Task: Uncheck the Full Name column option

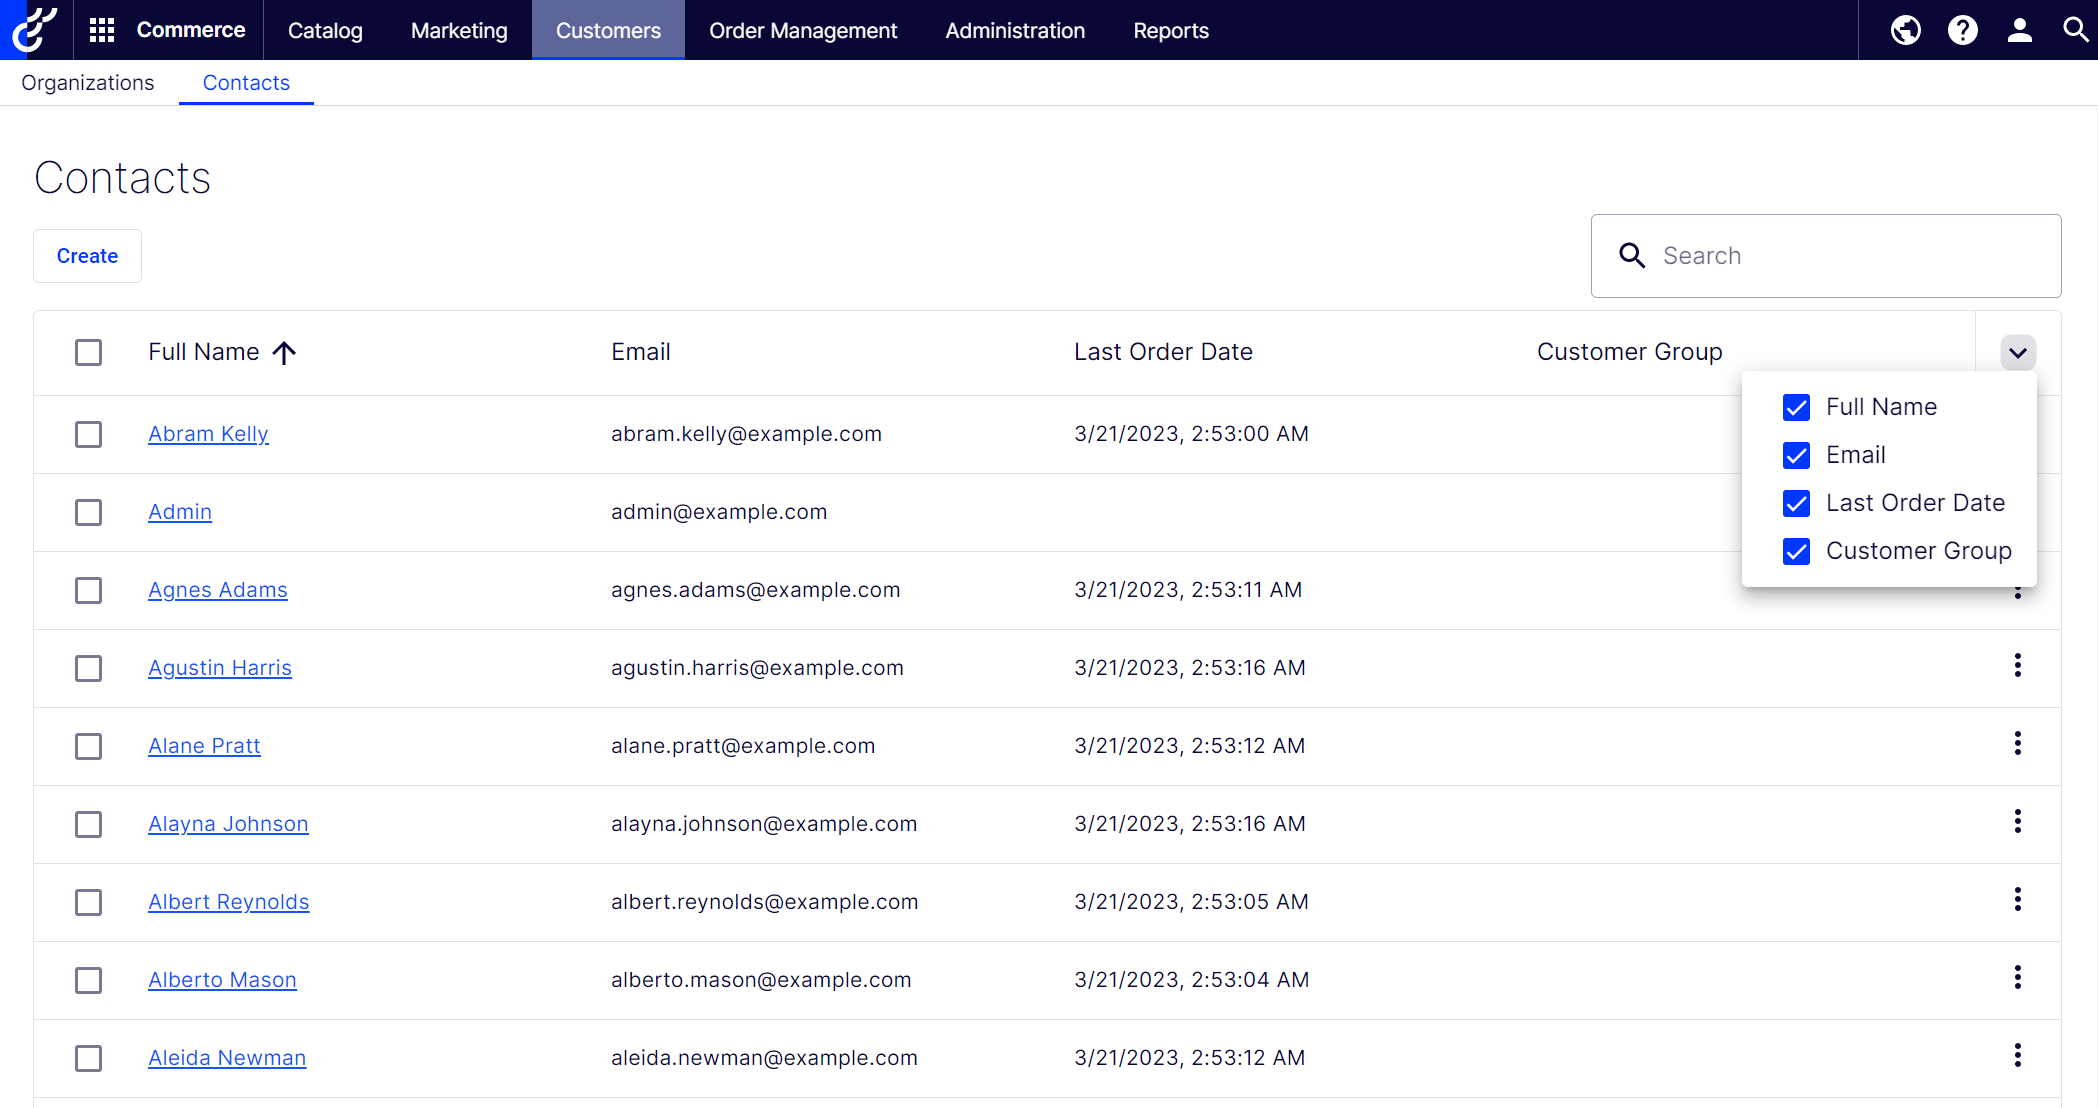Action: tap(1797, 407)
